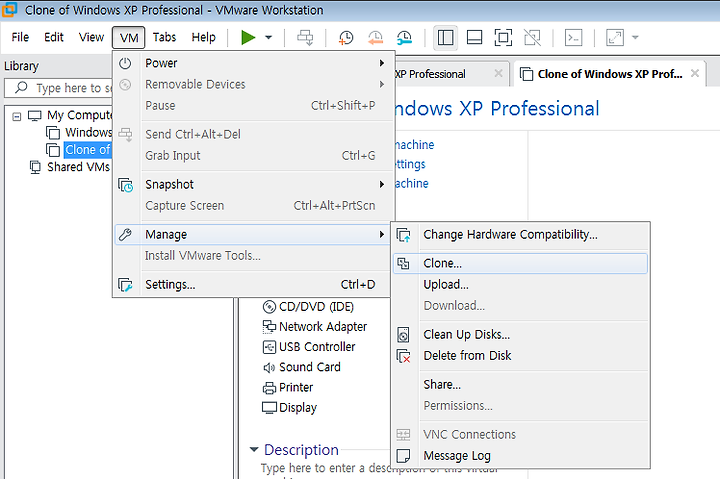The width and height of the screenshot is (720, 479).
Task: Open stretch mode dropdown arrow
Action: (x=636, y=38)
